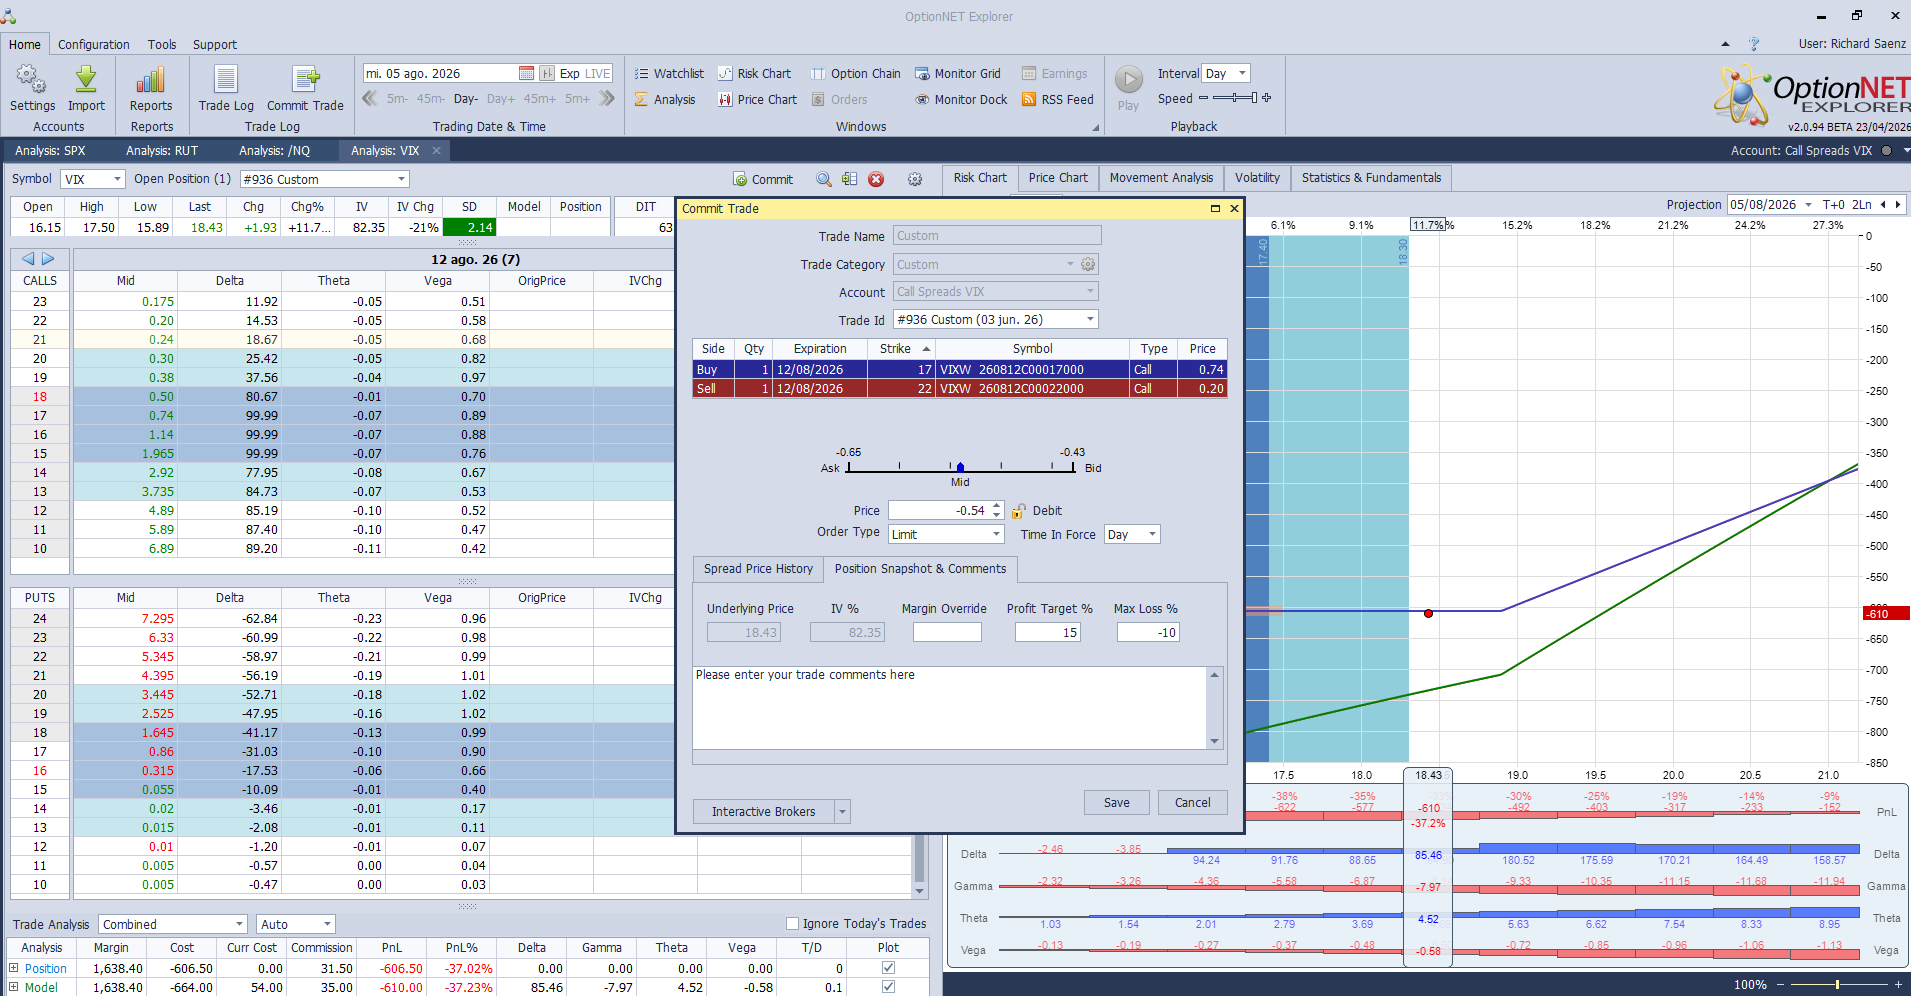The image size is (1911, 996).
Task: Click the Interactive Brokers button
Action: [x=764, y=811]
